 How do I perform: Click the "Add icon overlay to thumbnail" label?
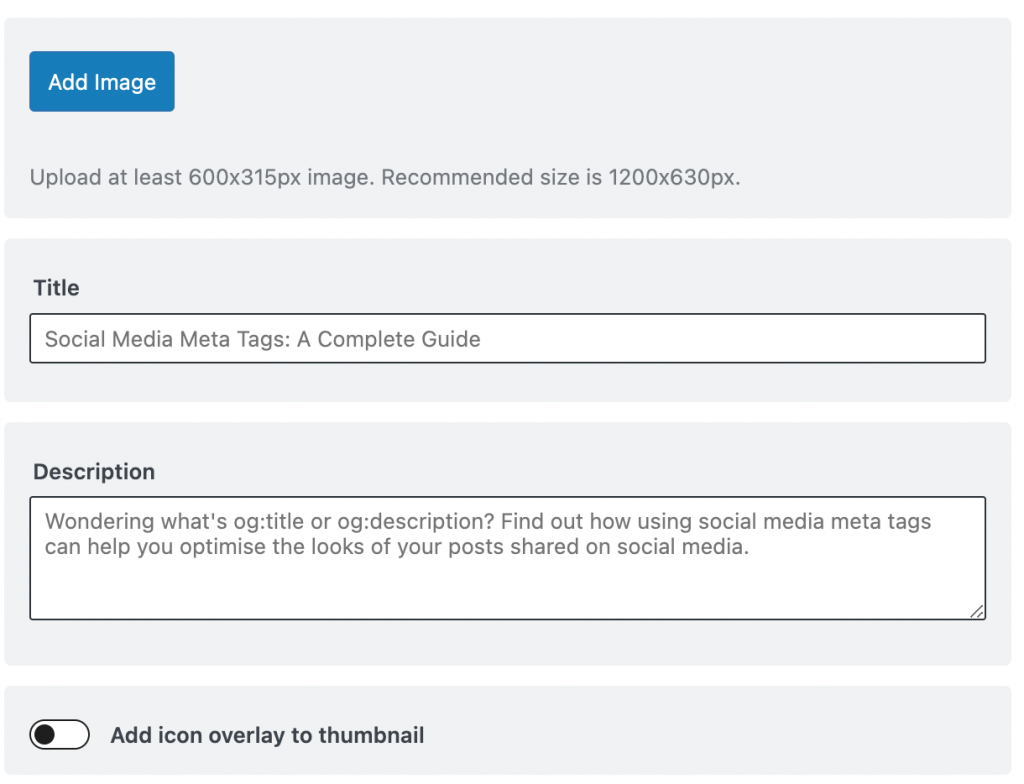pyautogui.click(x=267, y=735)
